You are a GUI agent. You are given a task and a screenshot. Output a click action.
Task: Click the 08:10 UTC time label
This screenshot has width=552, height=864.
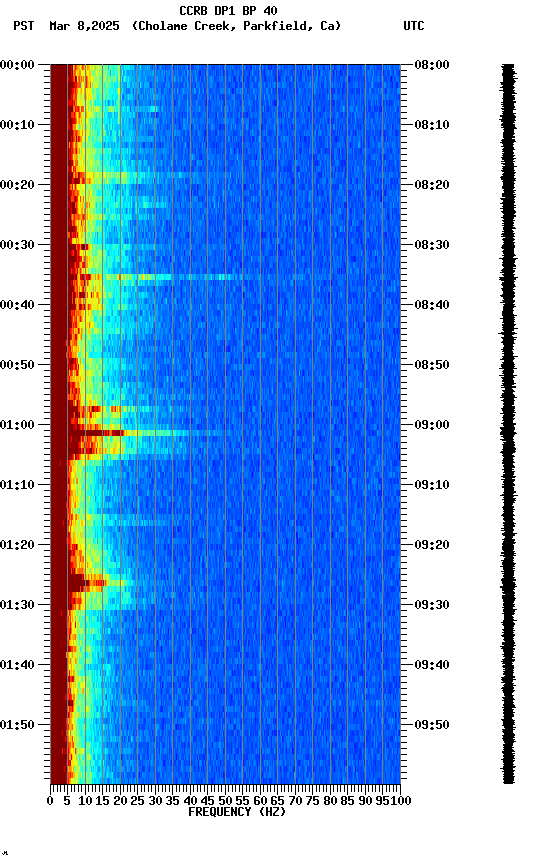pos(432,125)
